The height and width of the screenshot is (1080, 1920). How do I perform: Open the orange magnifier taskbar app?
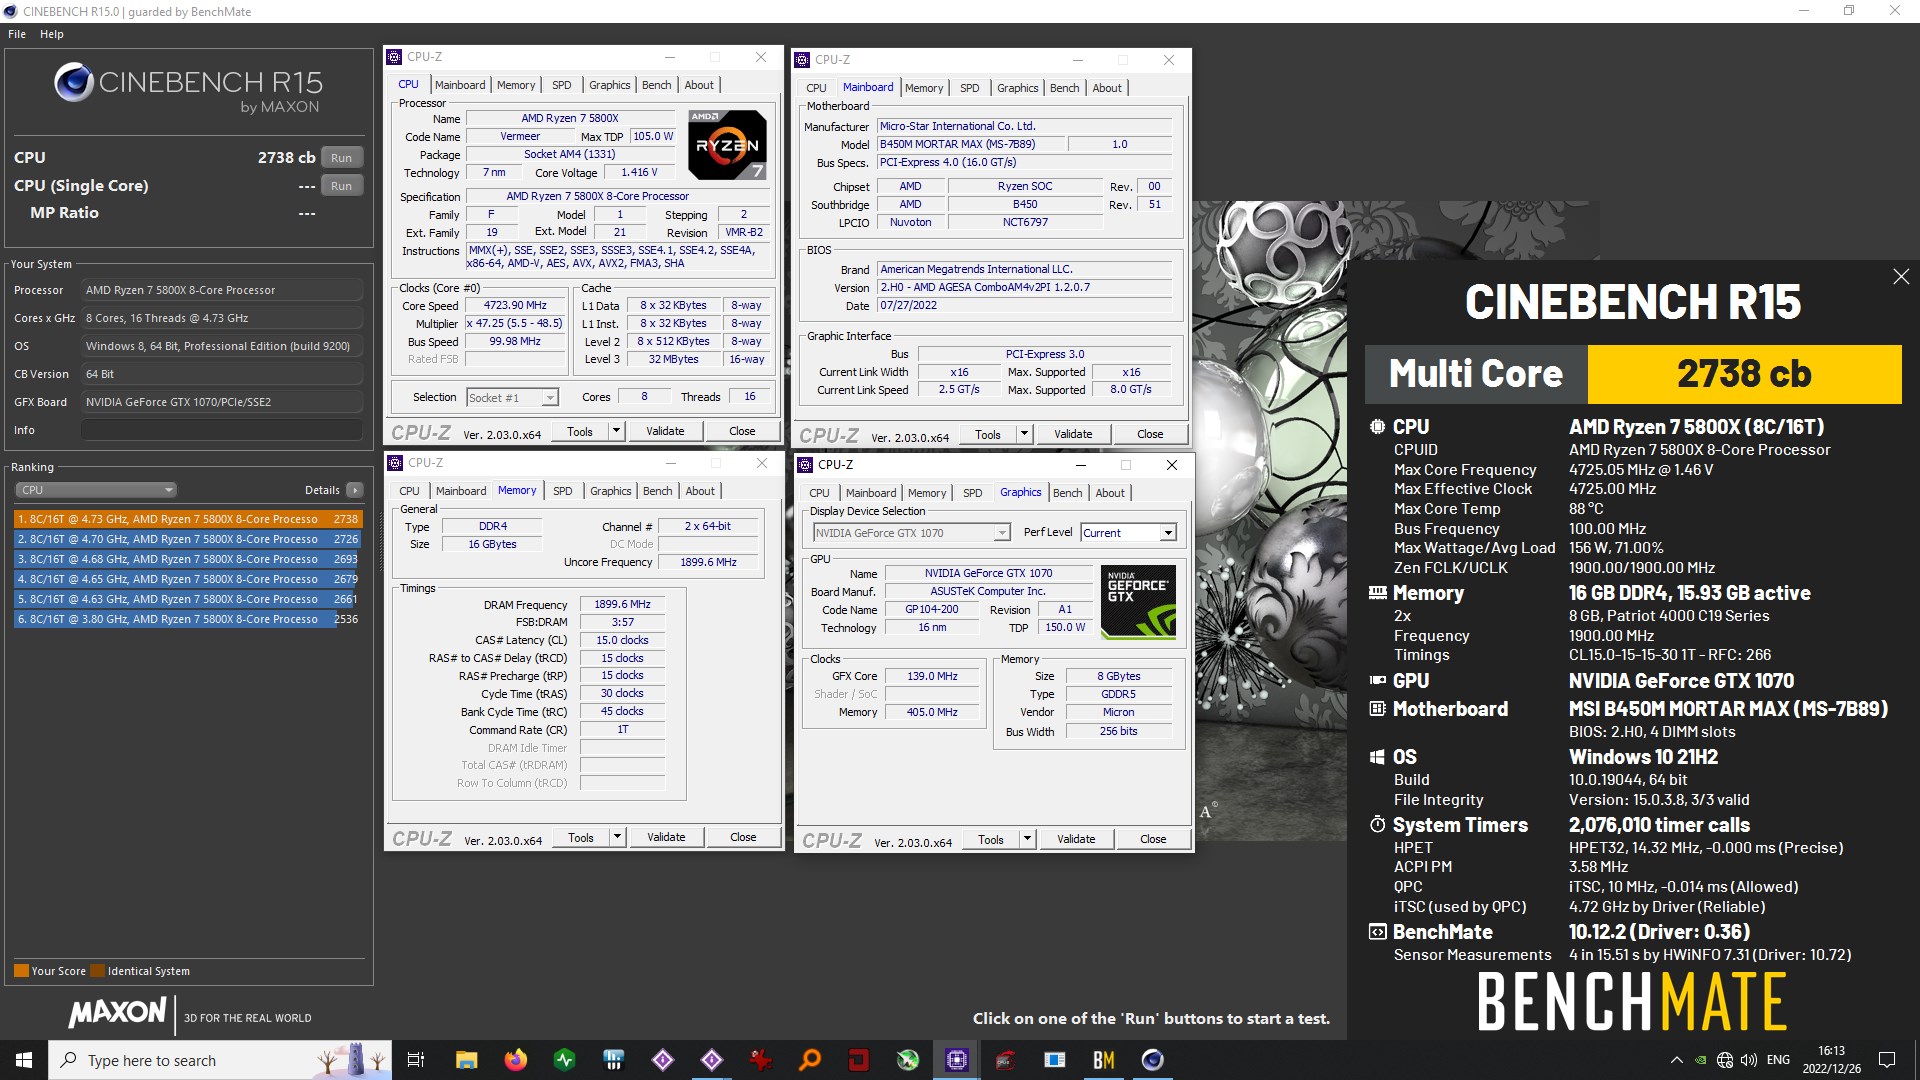point(810,1060)
